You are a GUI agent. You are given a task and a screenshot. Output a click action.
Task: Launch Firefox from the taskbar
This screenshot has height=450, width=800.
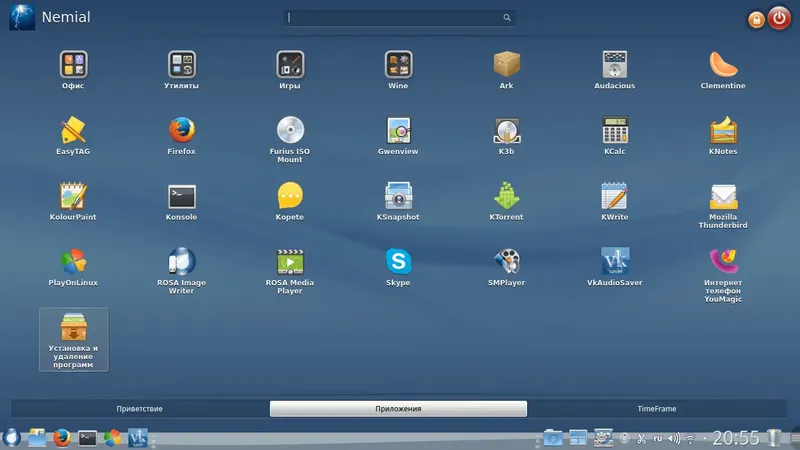point(62,437)
